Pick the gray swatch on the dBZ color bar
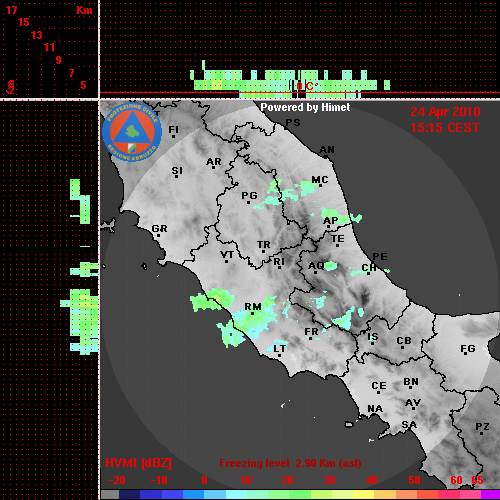 110,495
